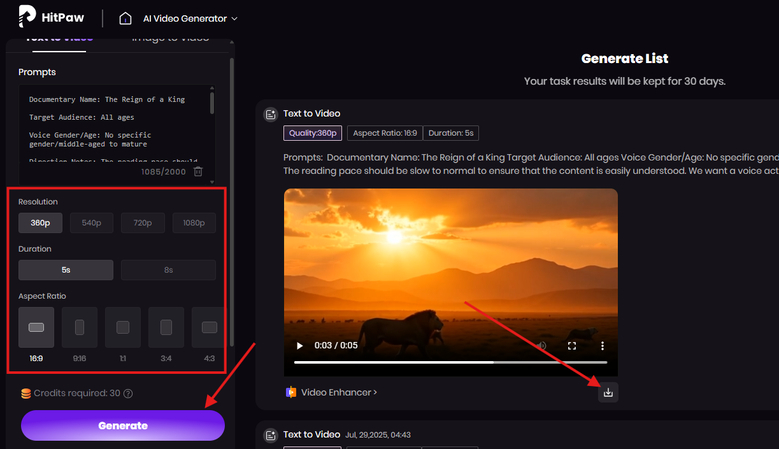Image resolution: width=779 pixels, height=449 pixels.
Task: Click the video time display 0:03 / 0:05
Action: [x=336, y=346]
